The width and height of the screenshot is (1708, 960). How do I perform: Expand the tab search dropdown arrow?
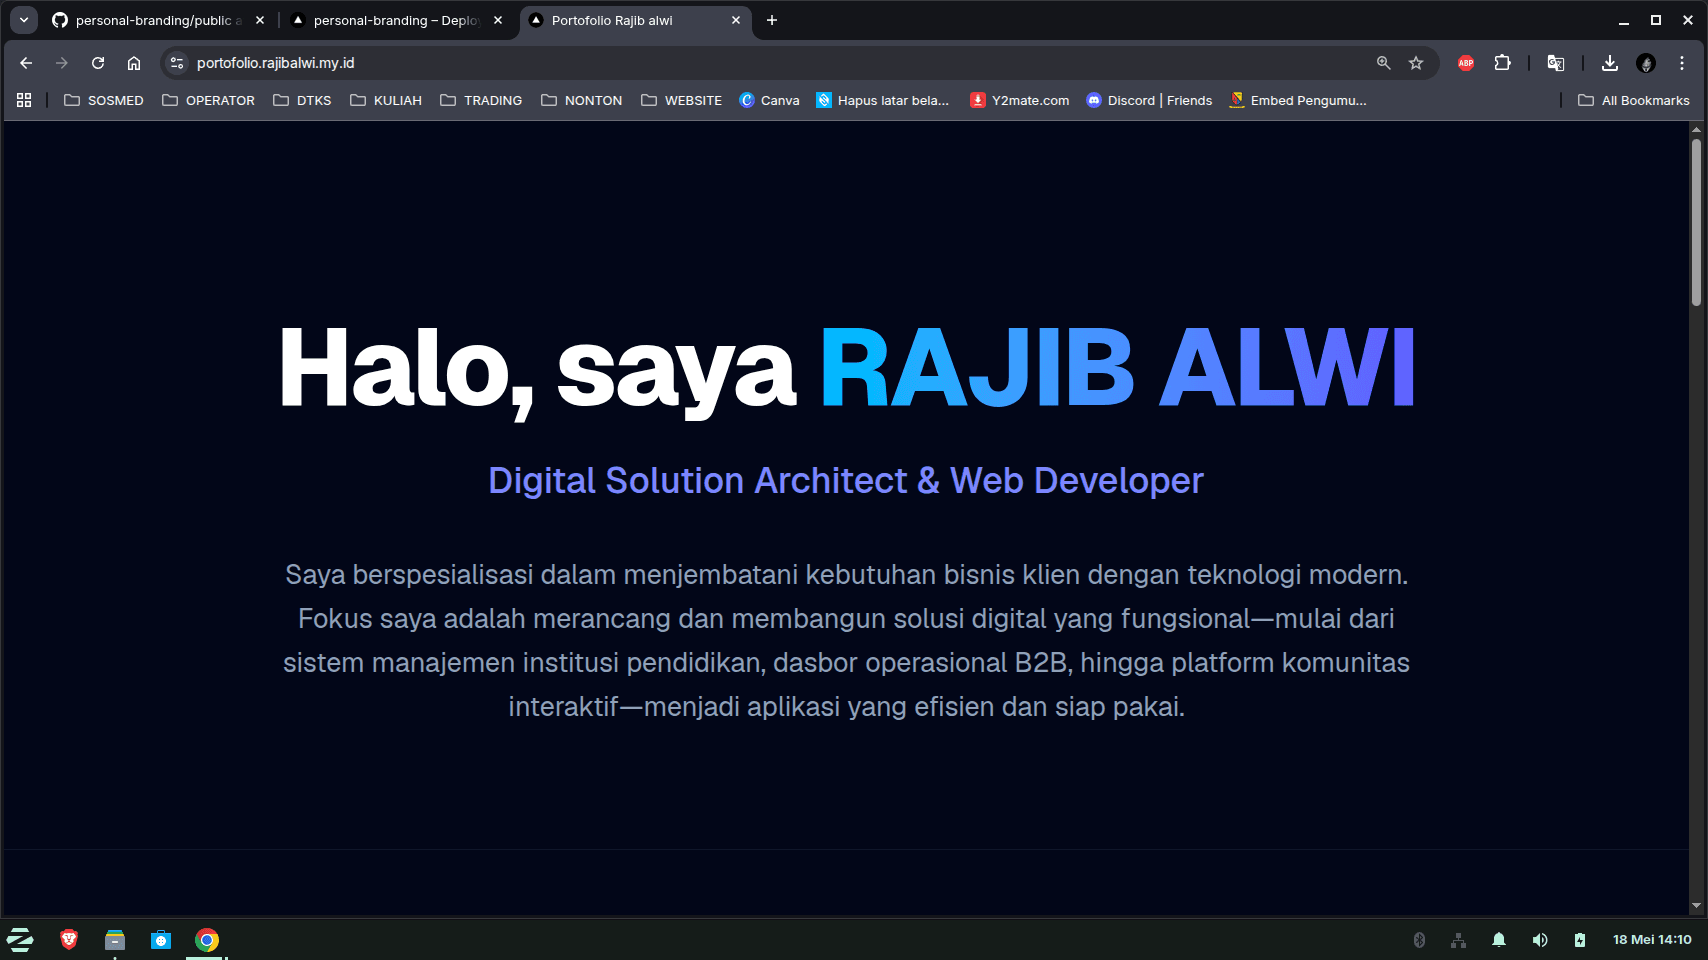pyautogui.click(x=24, y=20)
